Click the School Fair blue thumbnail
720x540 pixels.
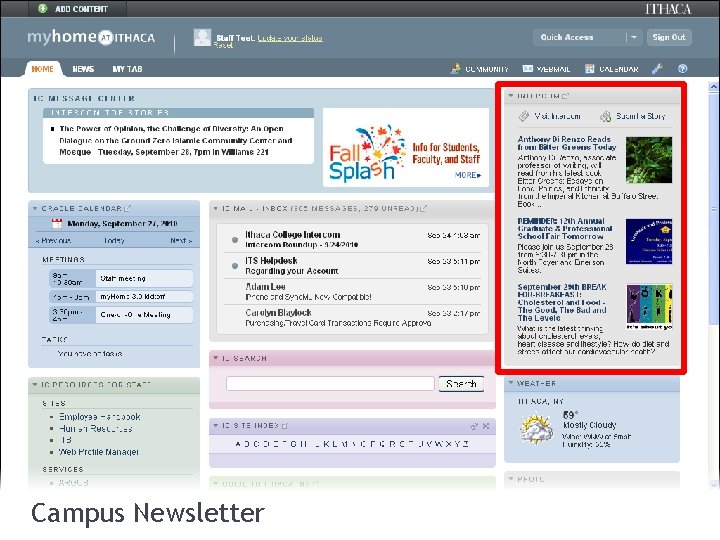649,242
